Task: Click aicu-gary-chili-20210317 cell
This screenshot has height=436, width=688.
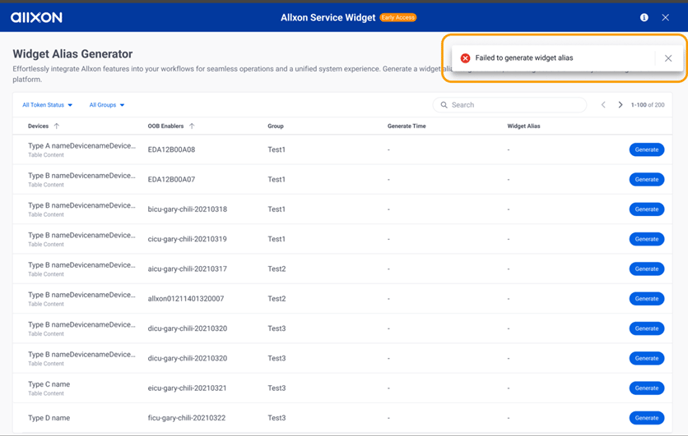Action: [x=187, y=269]
